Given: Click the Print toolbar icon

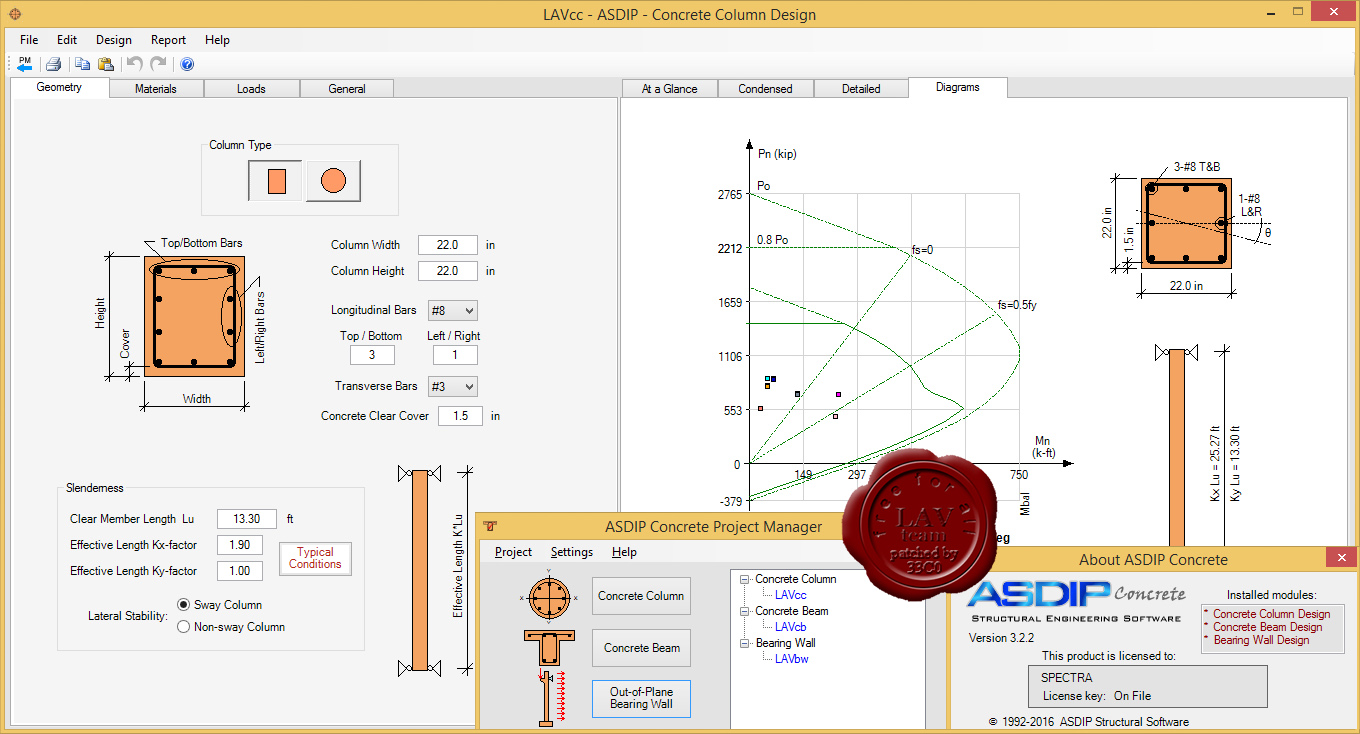Looking at the screenshot, I should coord(54,64).
